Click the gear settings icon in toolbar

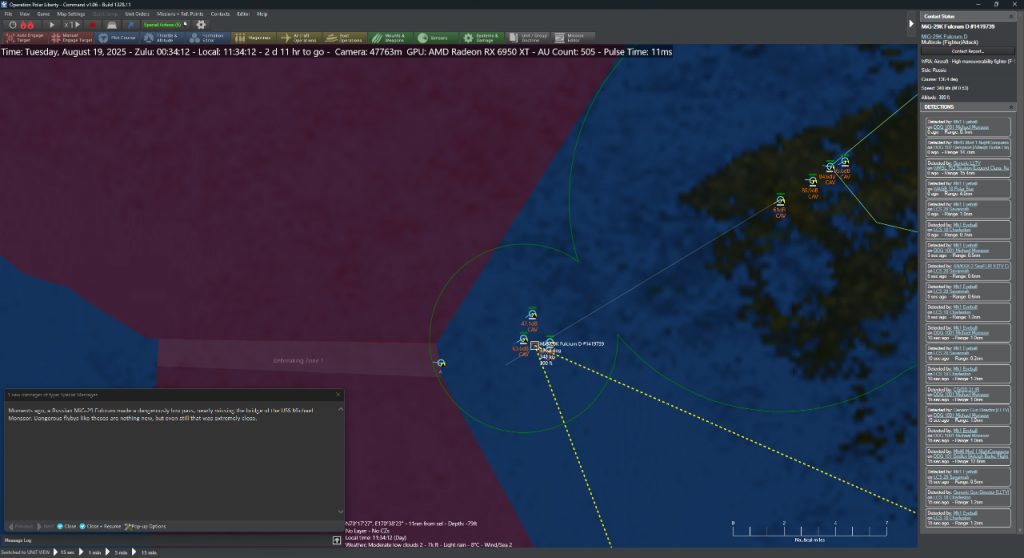[200, 24]
